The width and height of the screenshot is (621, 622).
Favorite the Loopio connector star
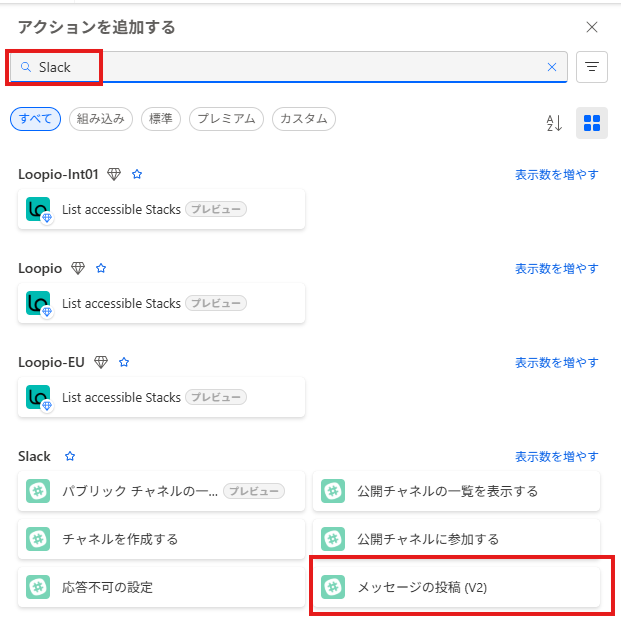click(x=101, y=268)
